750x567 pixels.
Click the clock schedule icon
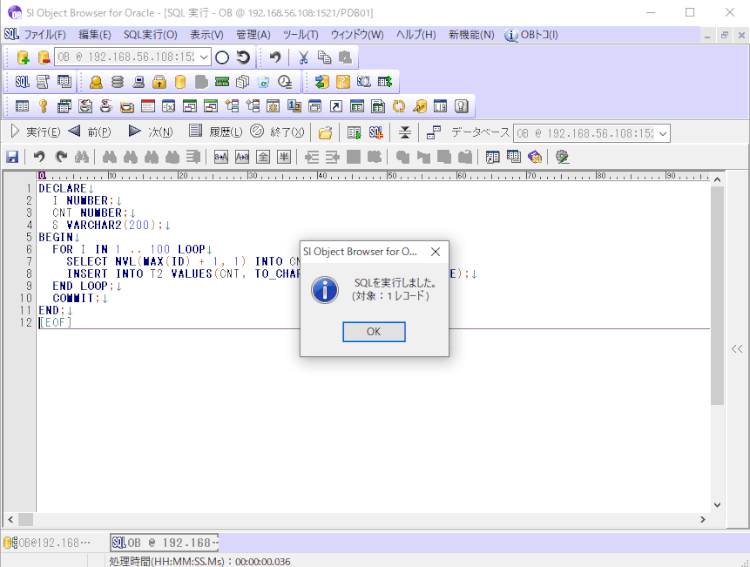[x=285, y=82]
